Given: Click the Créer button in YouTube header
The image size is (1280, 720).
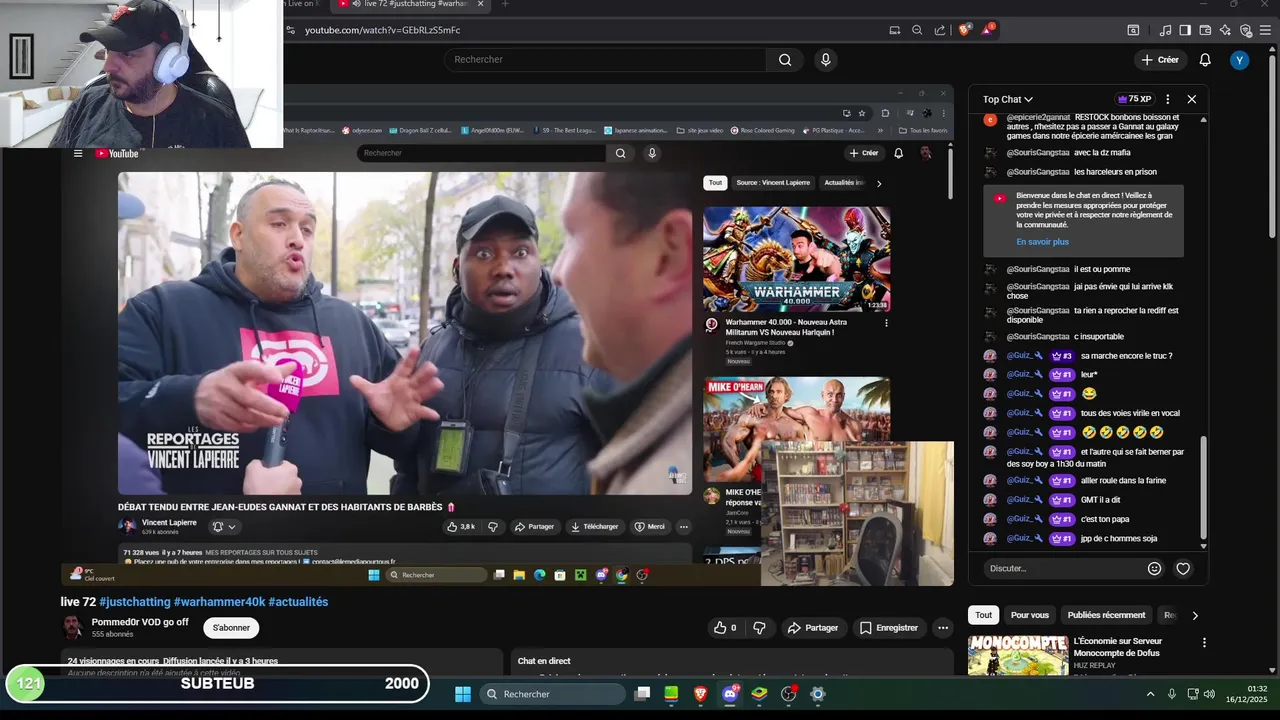Looking at the screenshot, I should click(x=1159, y=60).
